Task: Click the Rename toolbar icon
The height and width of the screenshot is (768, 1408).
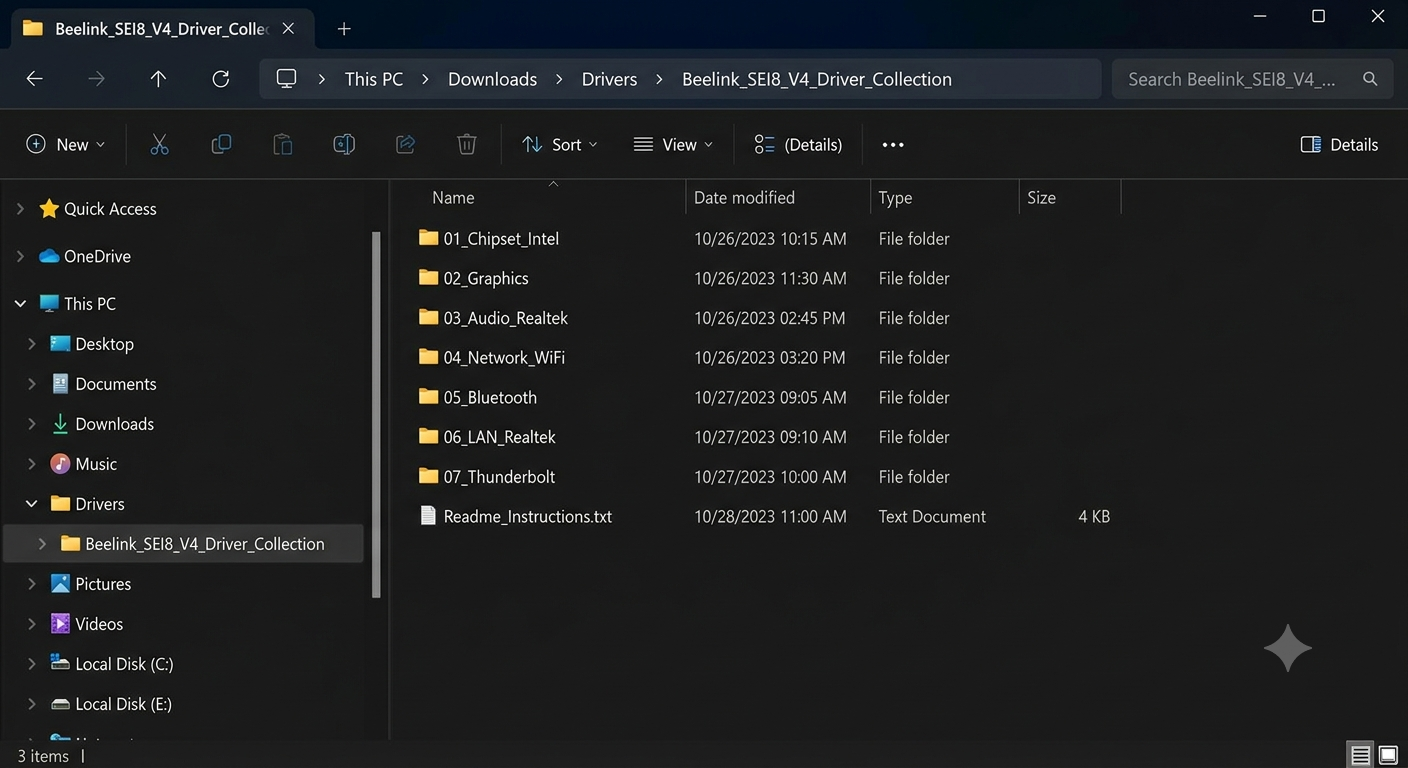Action: [344, 145]
